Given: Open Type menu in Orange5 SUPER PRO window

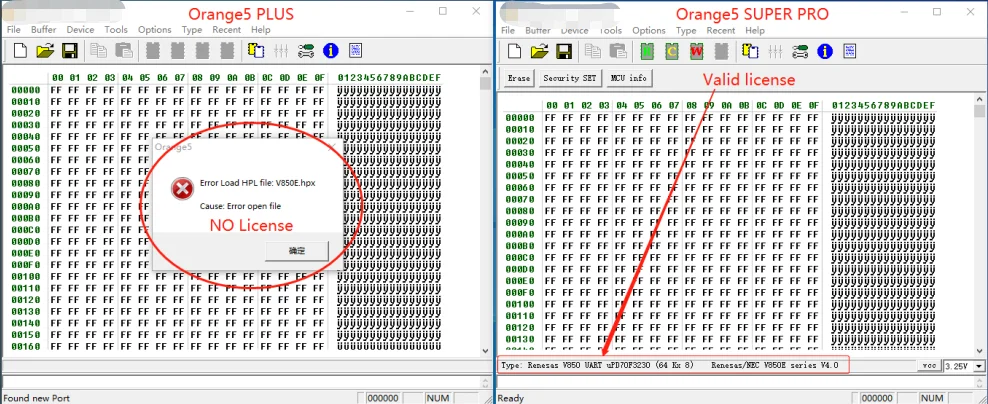Looking at the screenshot, I should tap(686, 30).
